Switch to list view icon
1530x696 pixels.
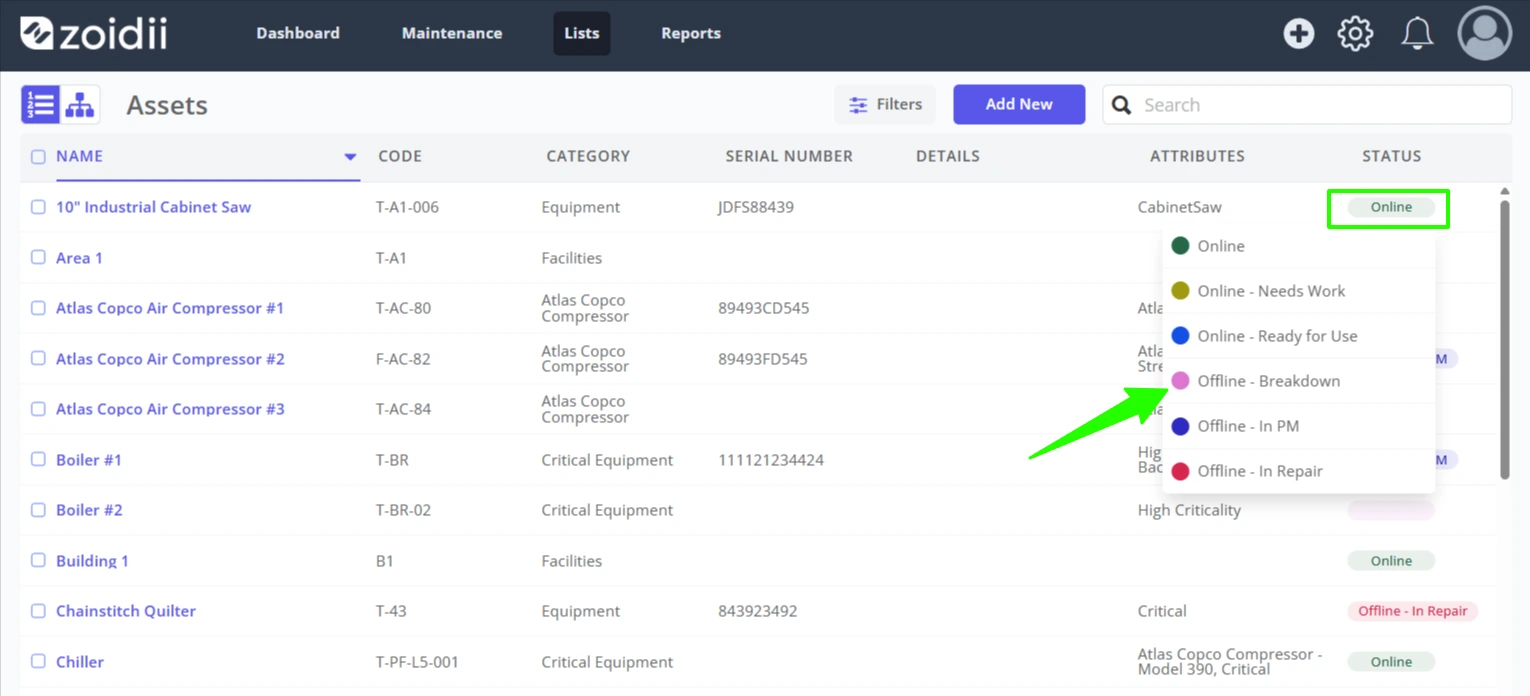[x=41, y=105]
